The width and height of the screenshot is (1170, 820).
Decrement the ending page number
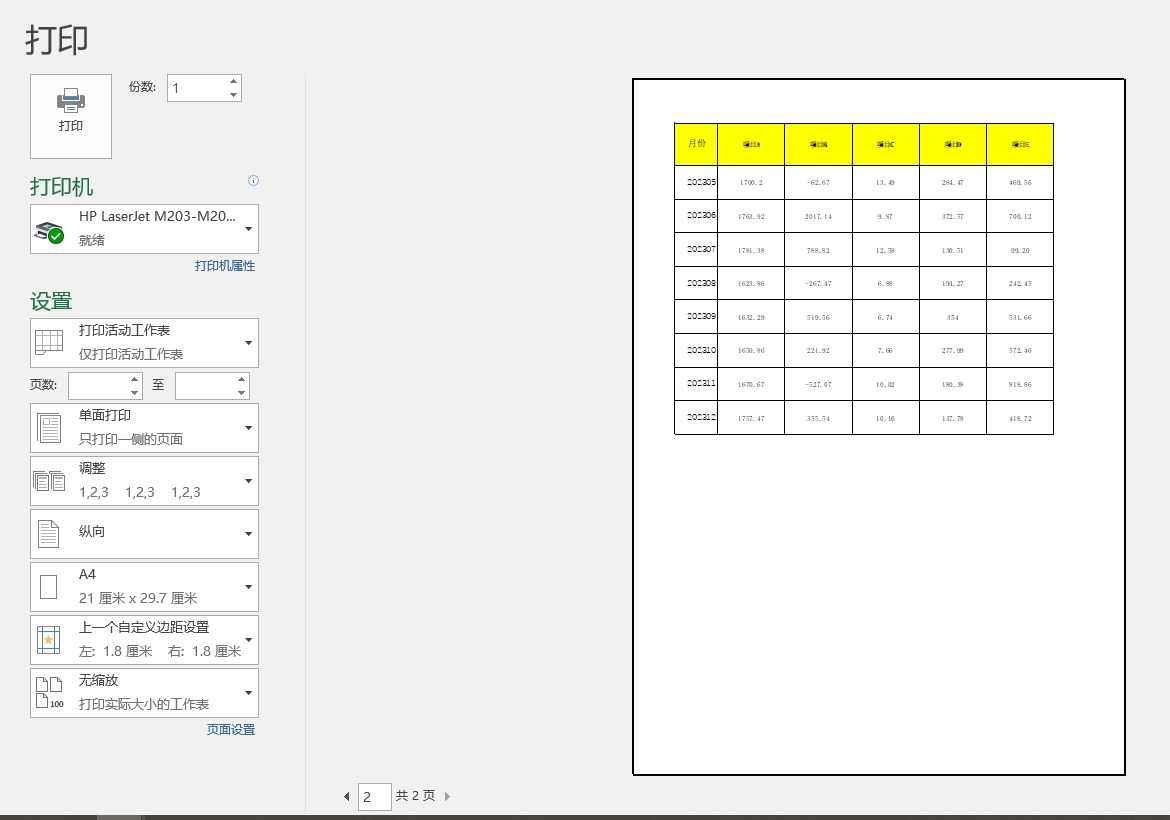241,393
